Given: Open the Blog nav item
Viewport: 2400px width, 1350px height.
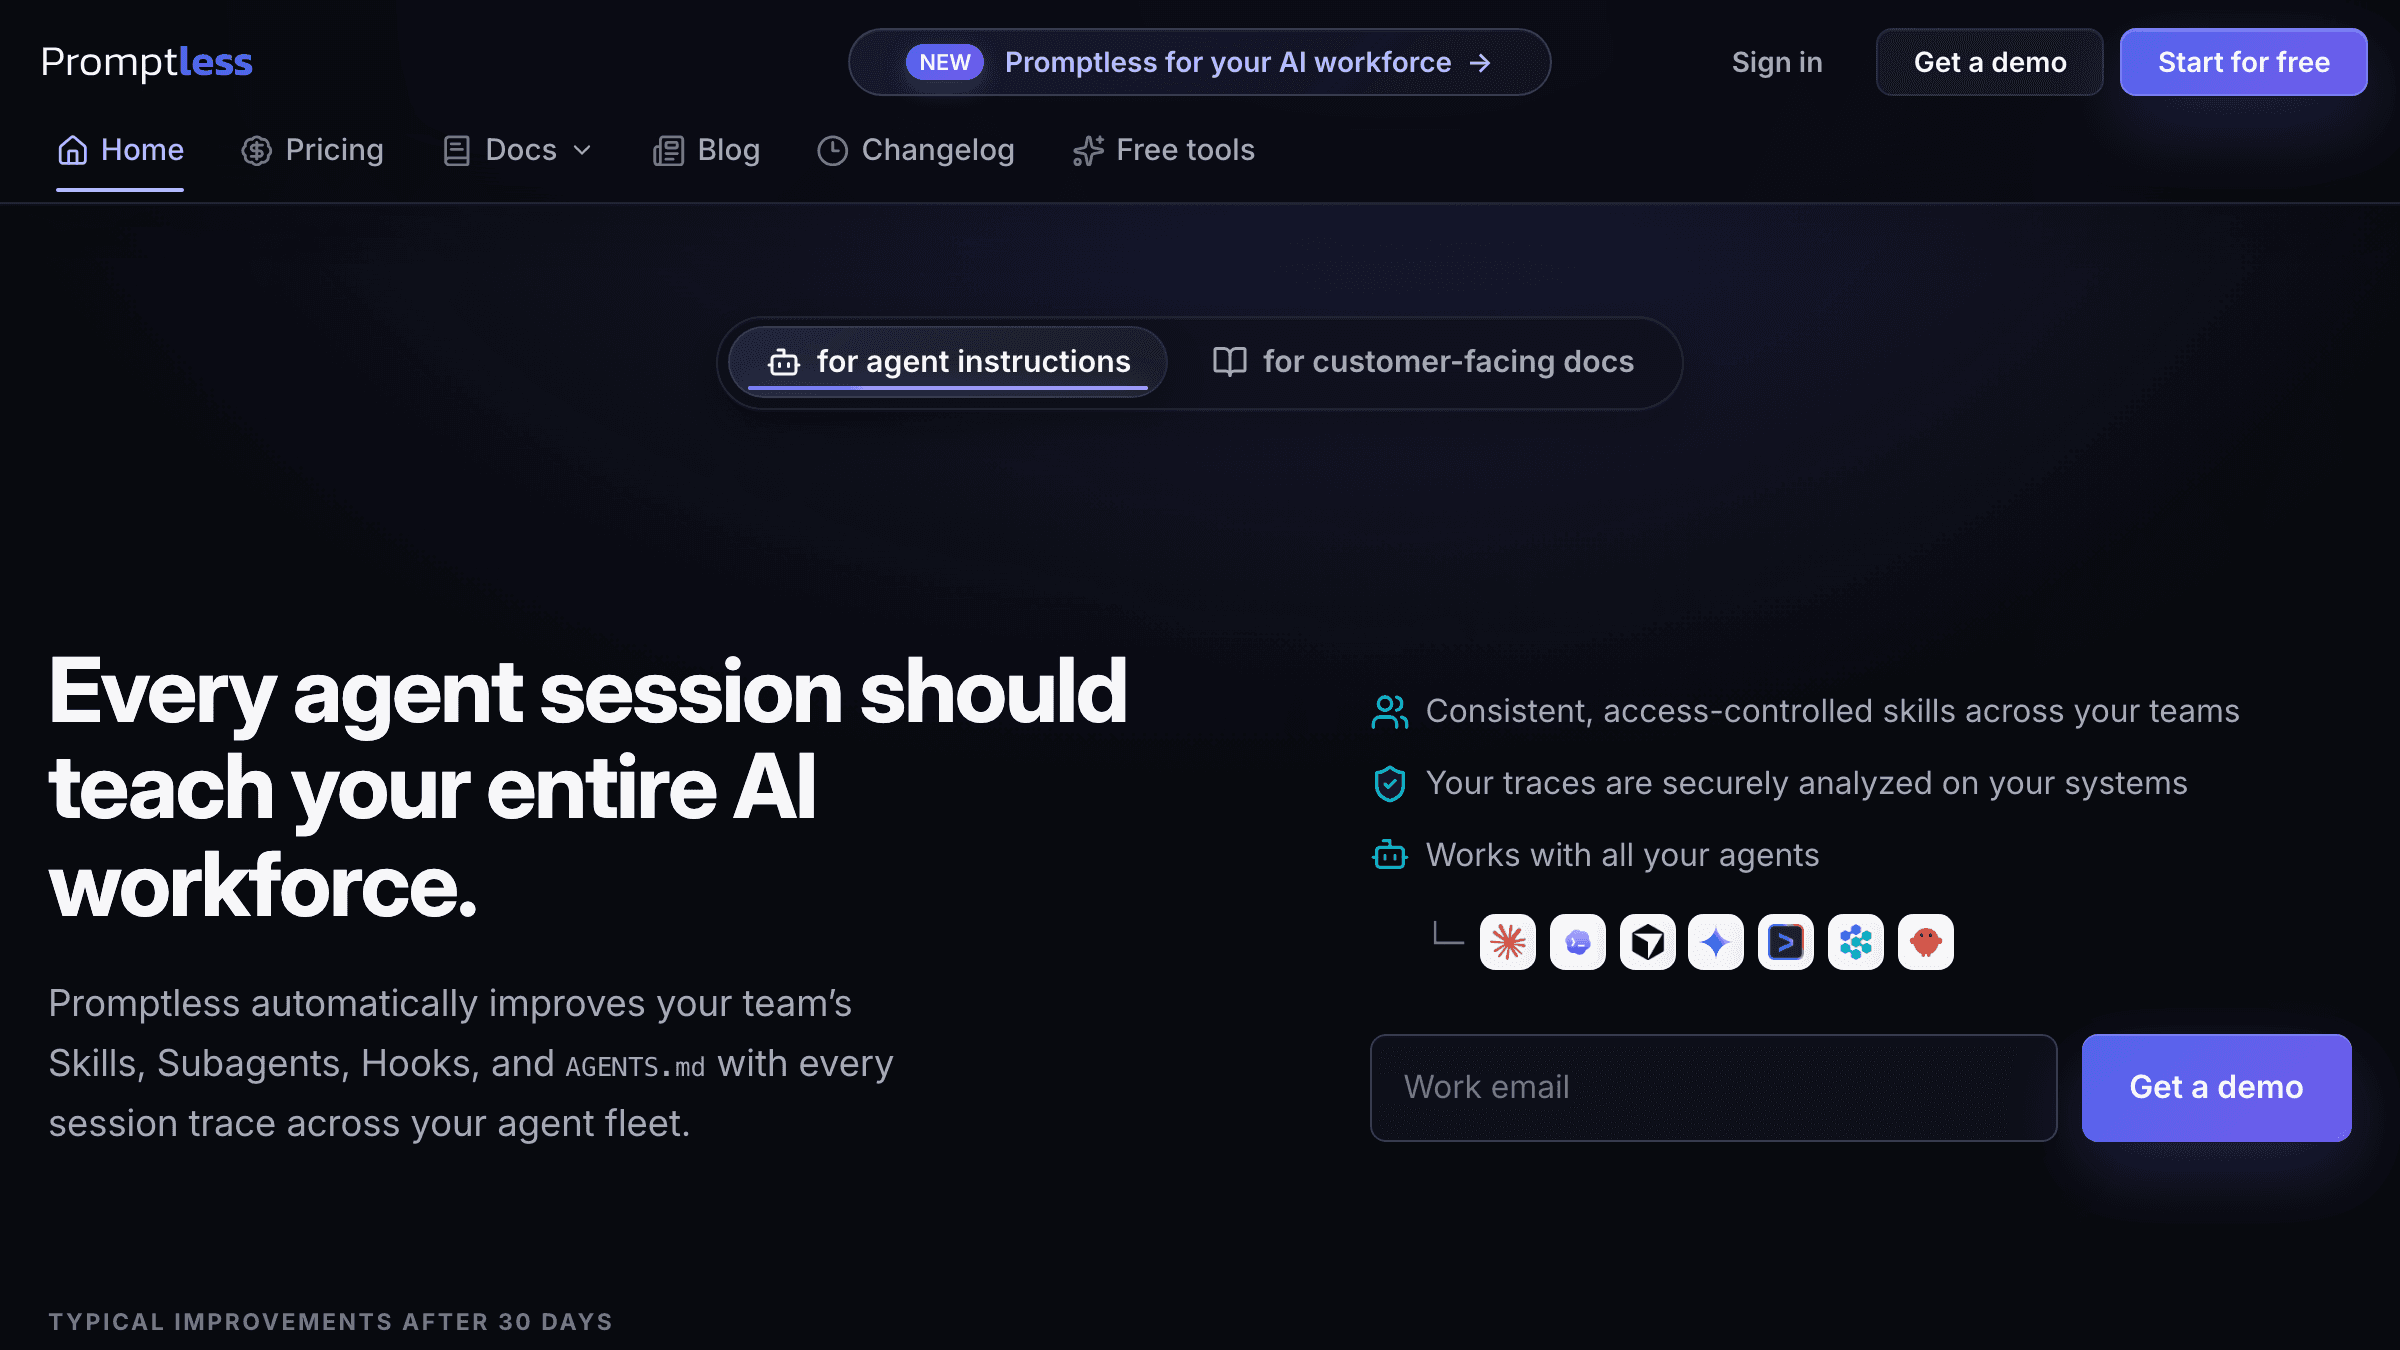Looking at the screenshot, I should pyautogui.click(x=707, y=150).
